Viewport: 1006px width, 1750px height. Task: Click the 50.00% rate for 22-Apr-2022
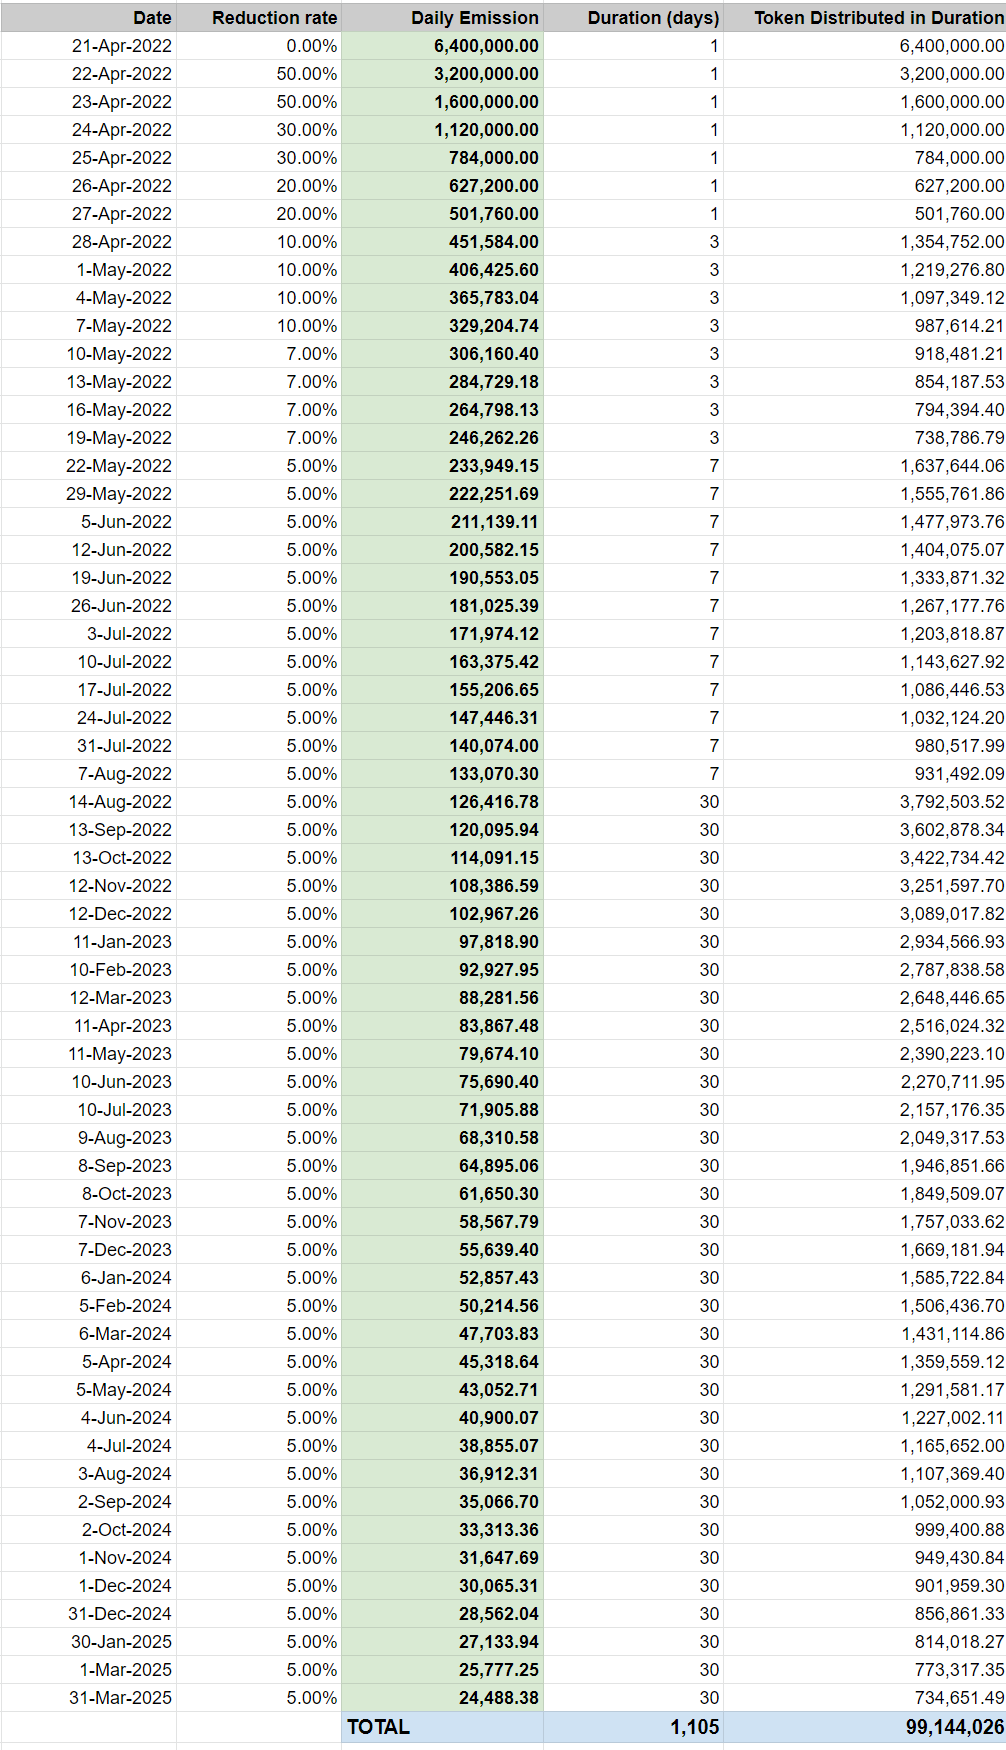pyautogui.click(x=259, y=74)
